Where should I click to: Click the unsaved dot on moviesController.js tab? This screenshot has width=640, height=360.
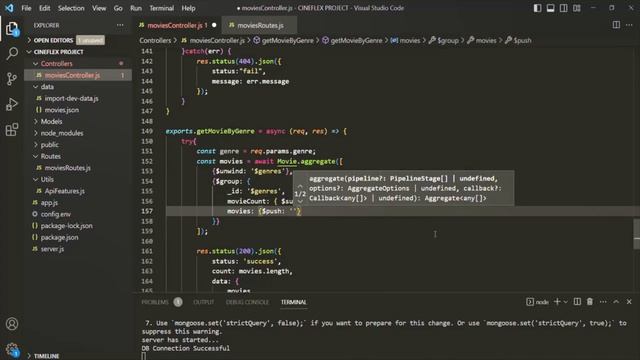point(214,25)
